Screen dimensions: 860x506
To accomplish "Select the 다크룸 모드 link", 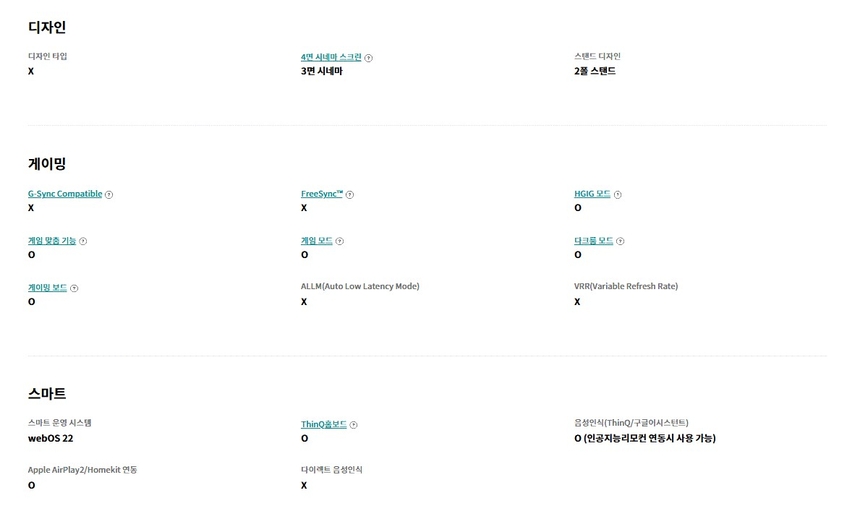I will point(594,241).
